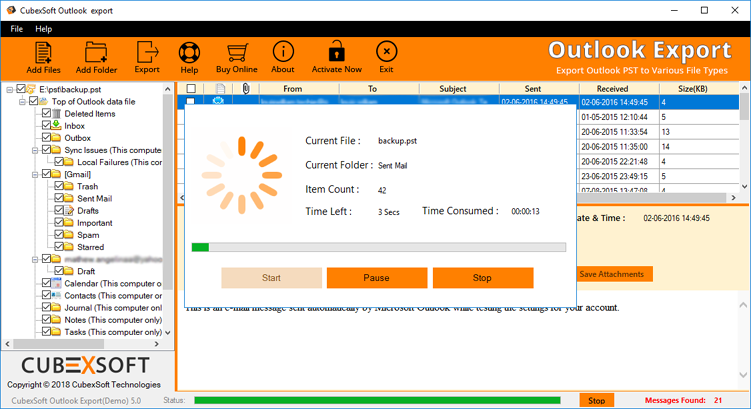Screen dimensions: 751x409
Task: Open Help from the lifebuoy icon
Action: pyautogui.click(x=189, y=57)
